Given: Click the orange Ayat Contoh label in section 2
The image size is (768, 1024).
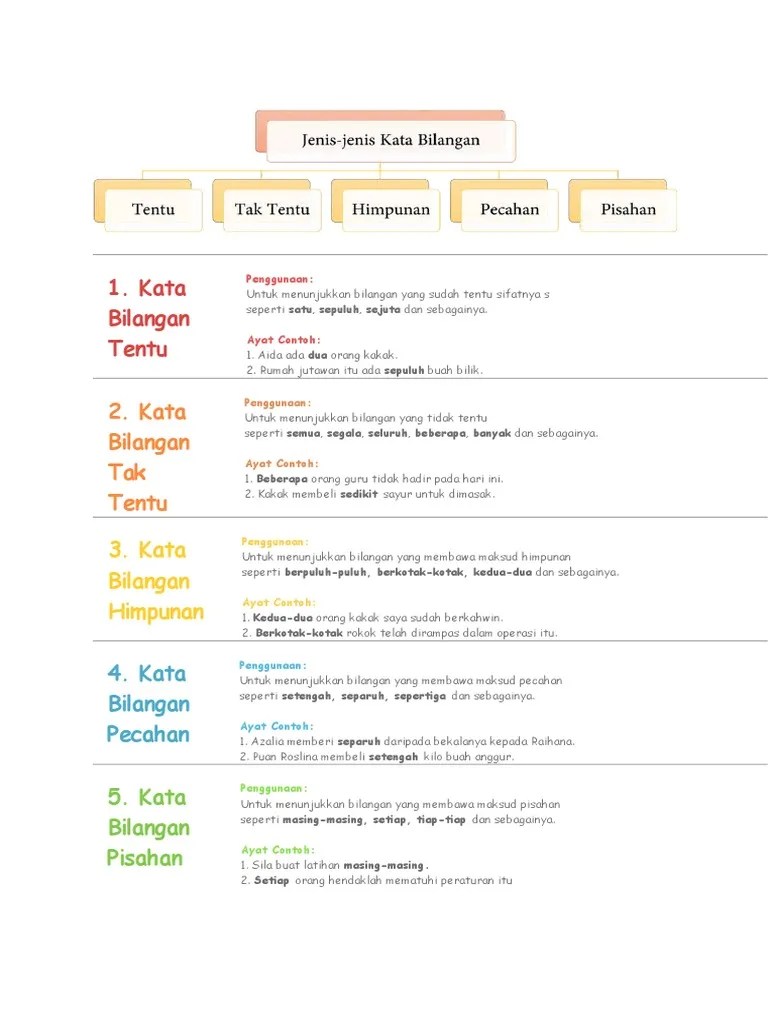Looking at the screenshot, I should pos(282,463).
